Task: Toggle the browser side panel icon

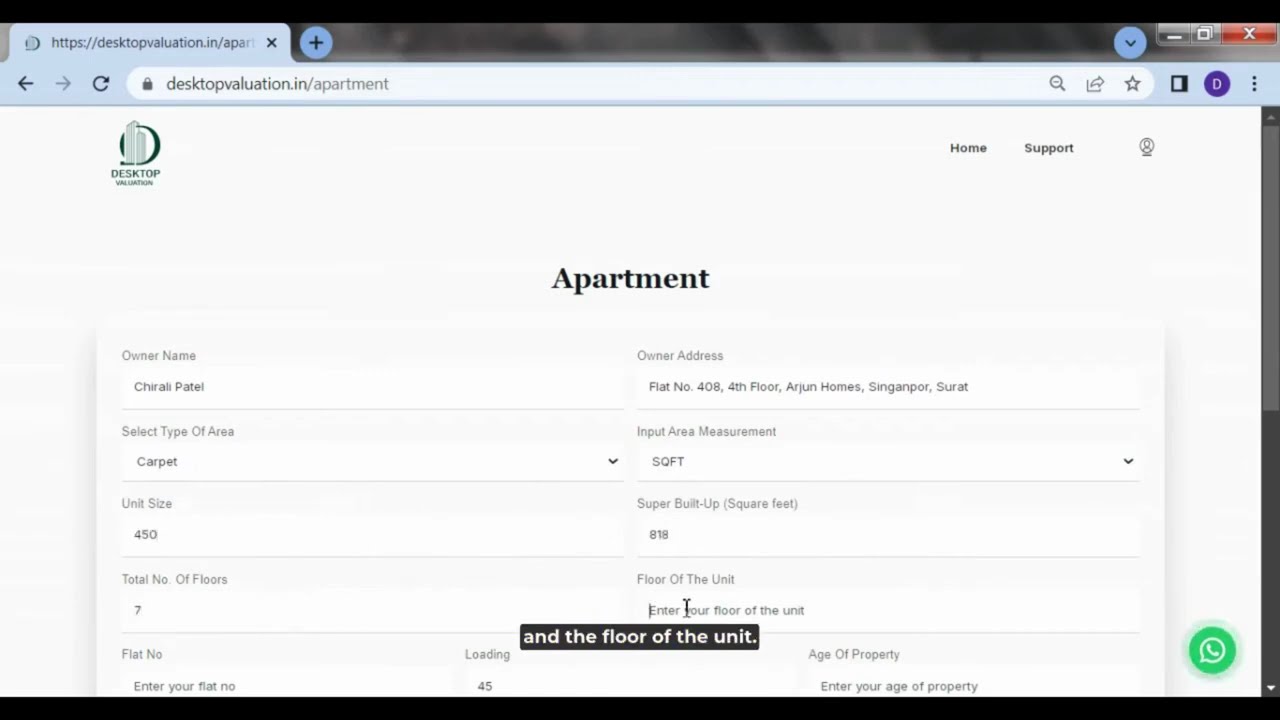Action: [x=1179, y=84]
